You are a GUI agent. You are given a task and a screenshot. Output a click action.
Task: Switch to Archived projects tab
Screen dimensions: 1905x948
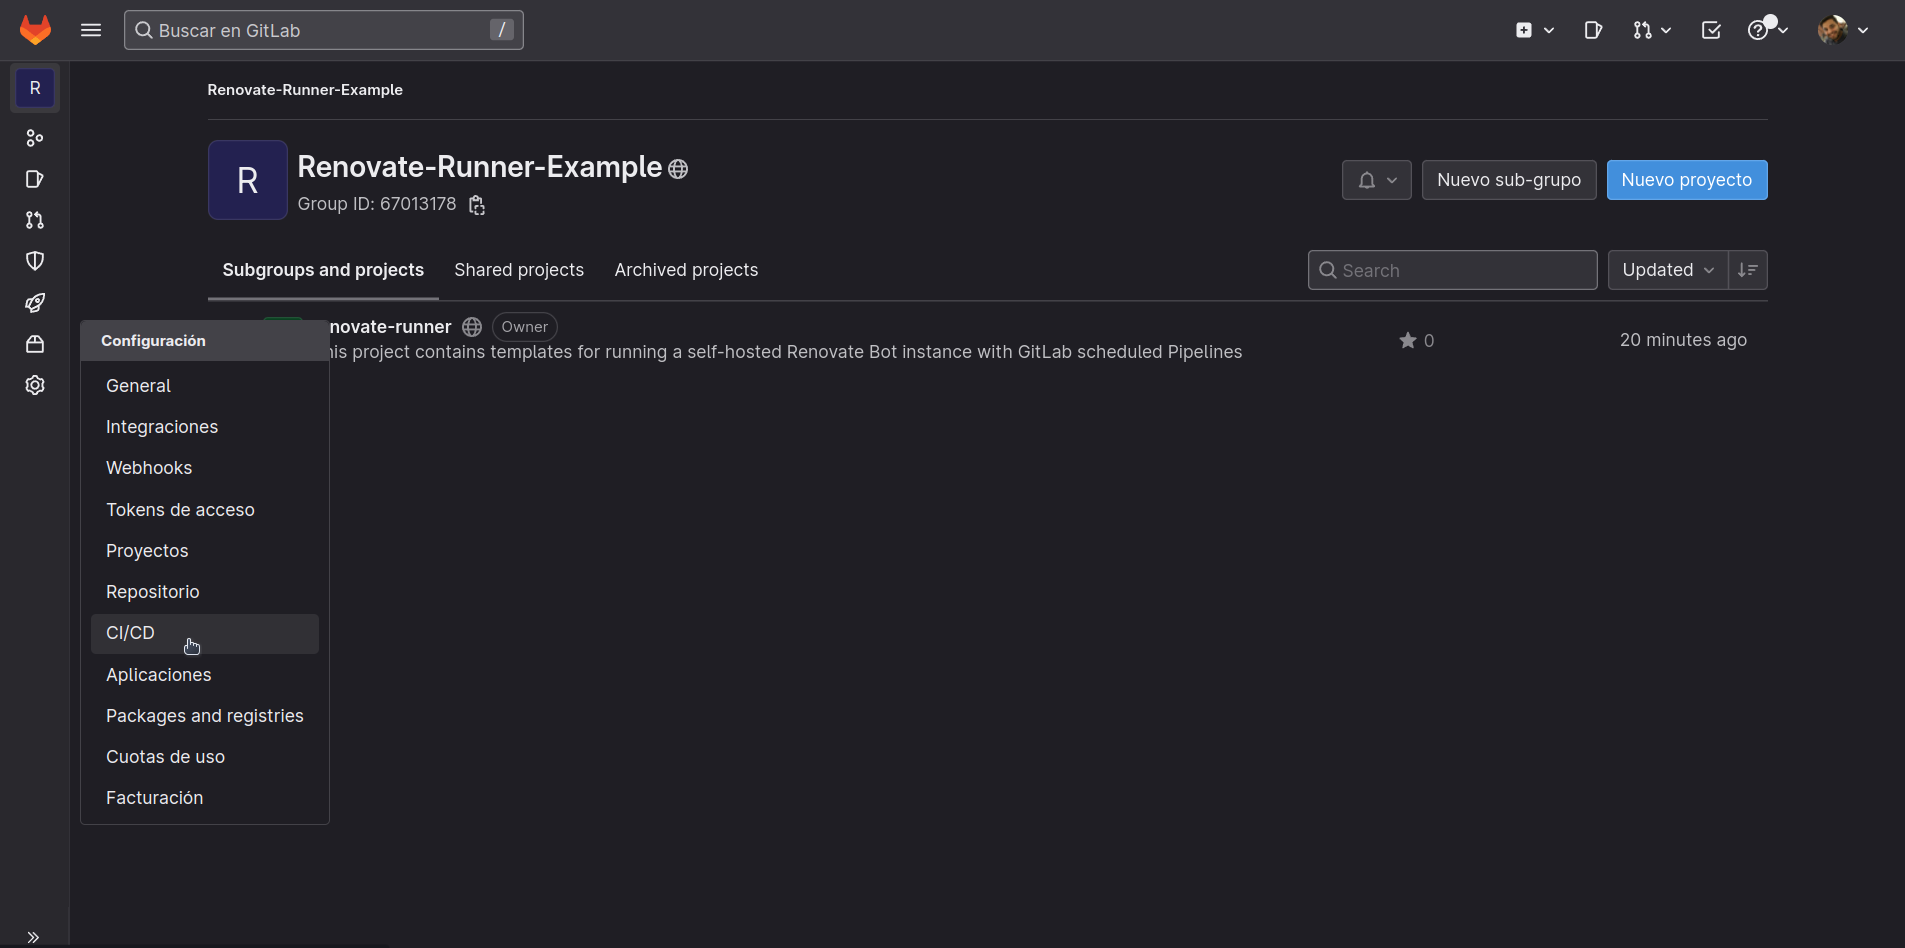coord(686,270)
